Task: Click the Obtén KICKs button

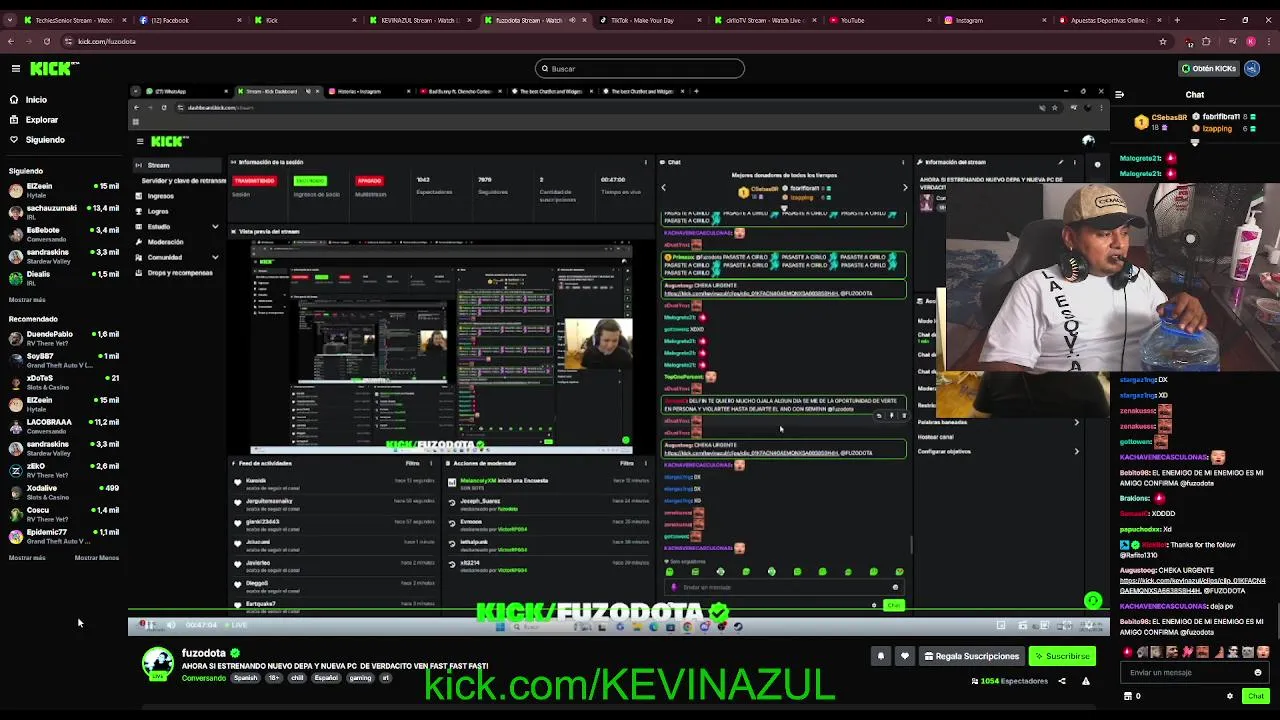Action: pyautogui.click(x=1208, y=69)
